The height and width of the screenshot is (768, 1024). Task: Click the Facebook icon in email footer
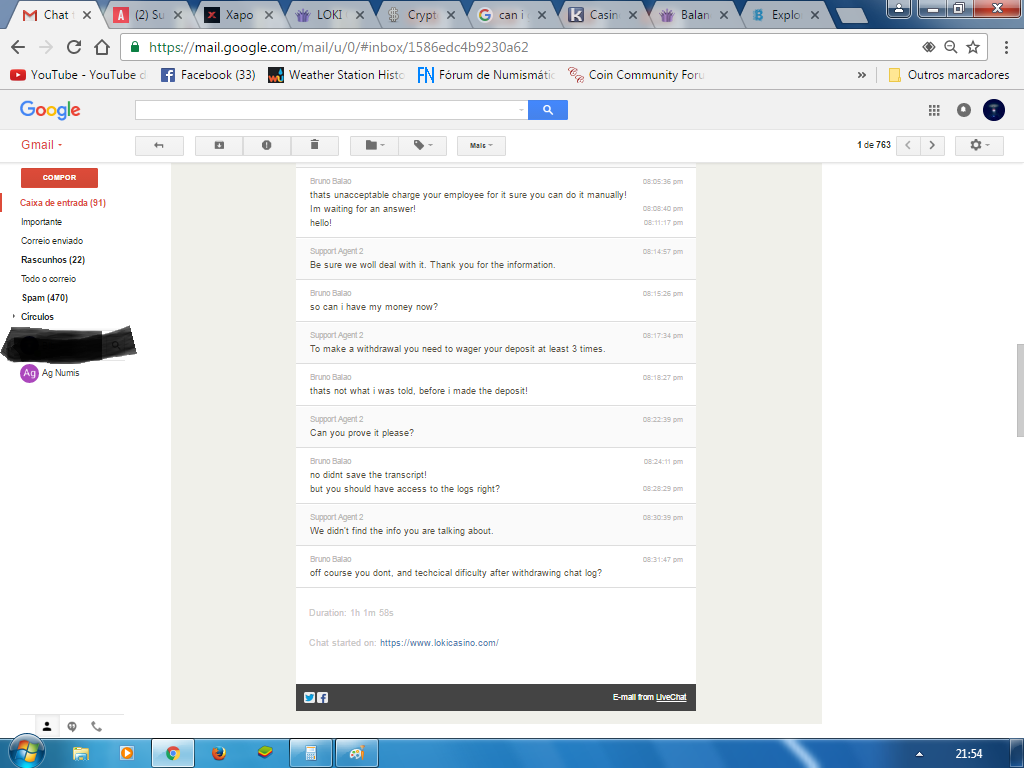323,697
